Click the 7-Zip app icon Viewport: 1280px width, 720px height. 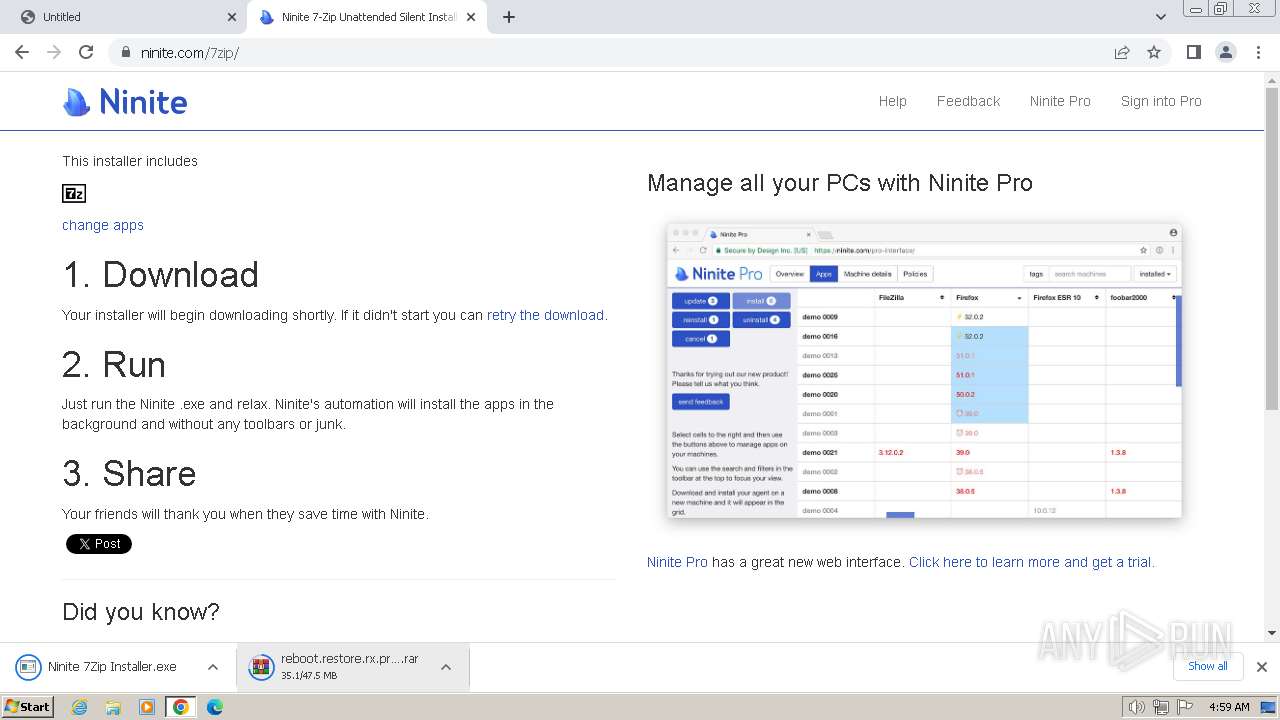tap(74, 193)
